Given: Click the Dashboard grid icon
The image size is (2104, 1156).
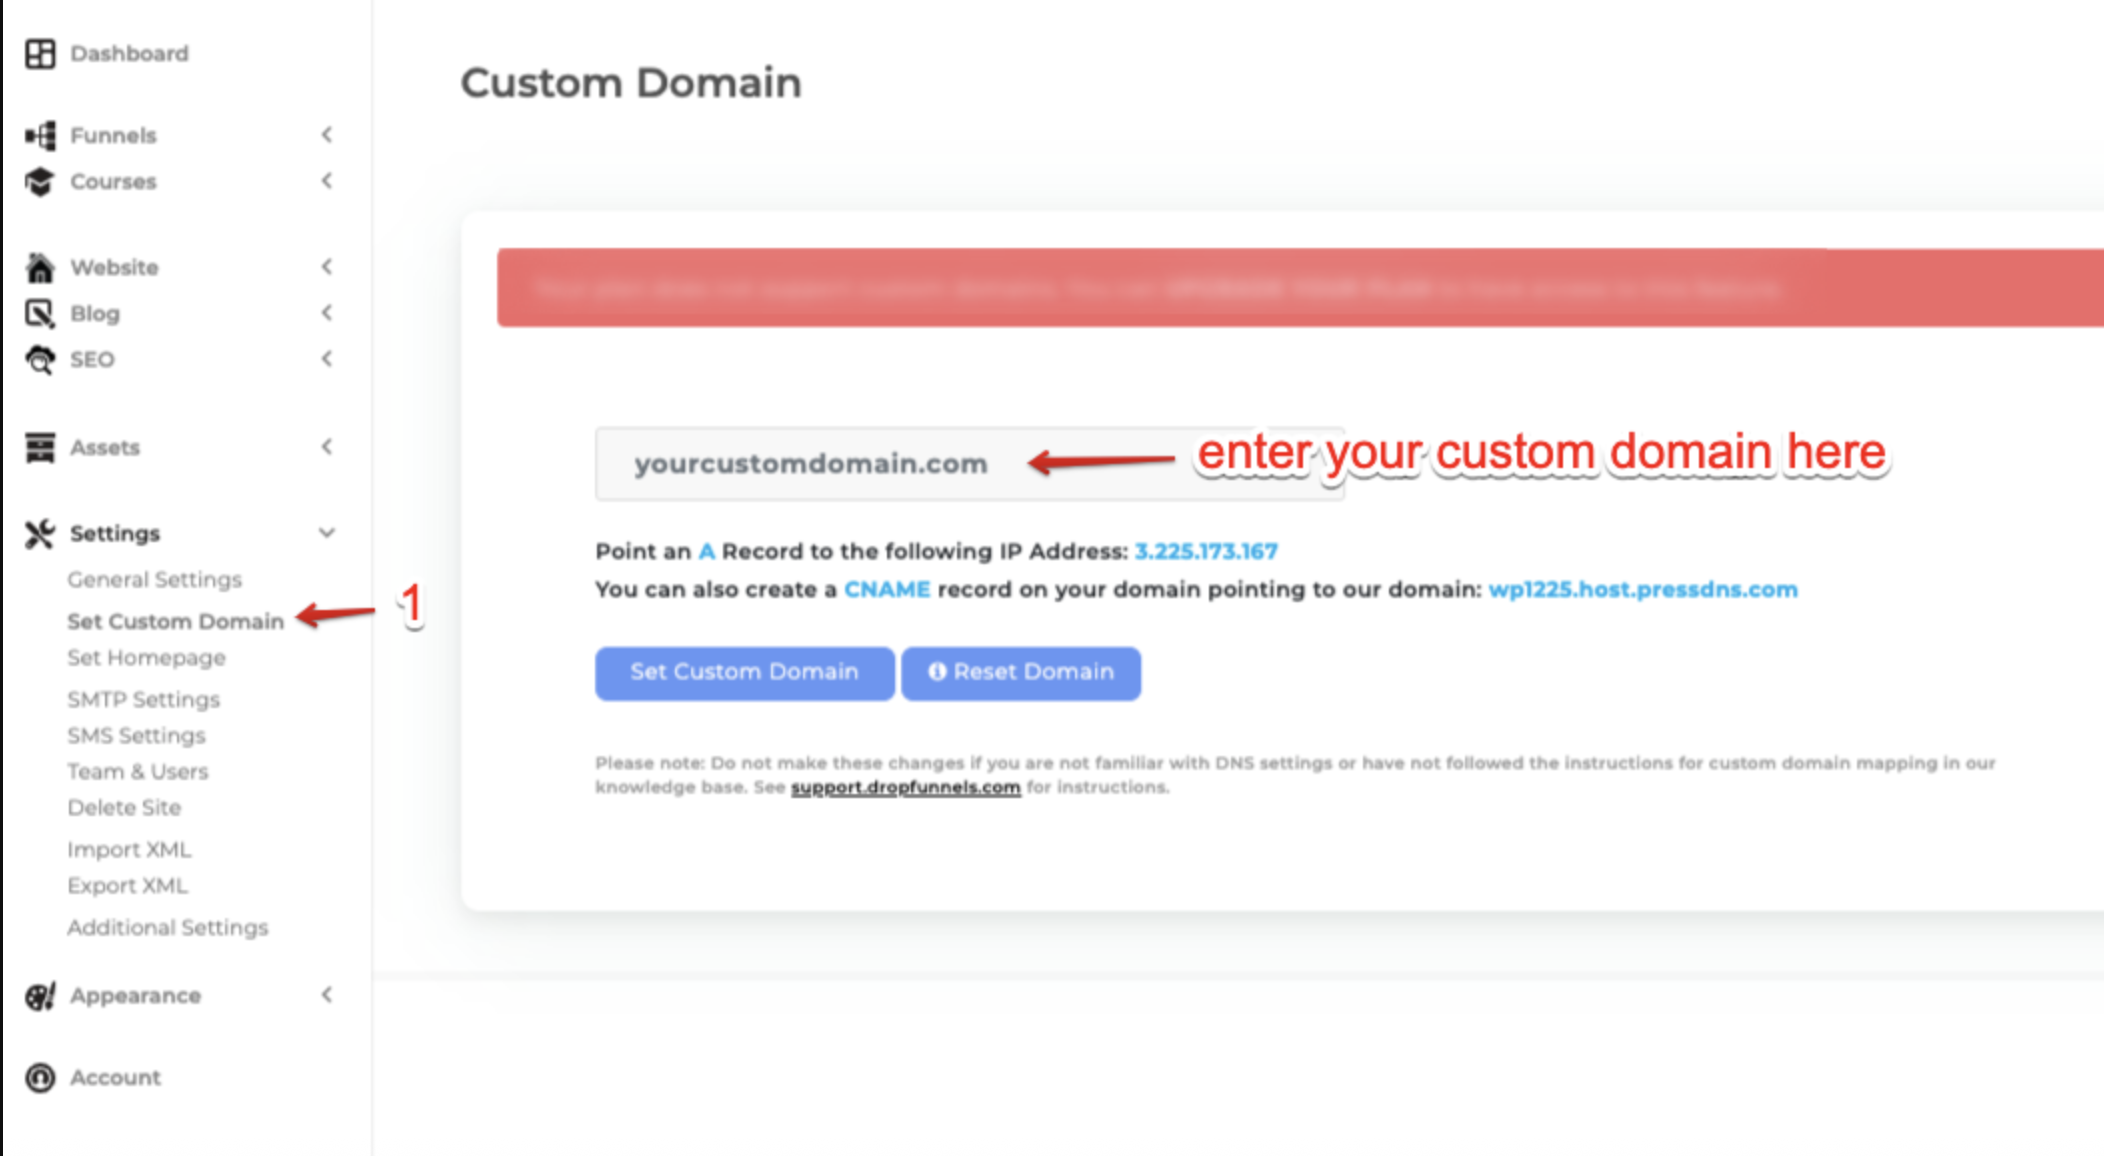Looking at the screenshot, I should pos(40,54).
